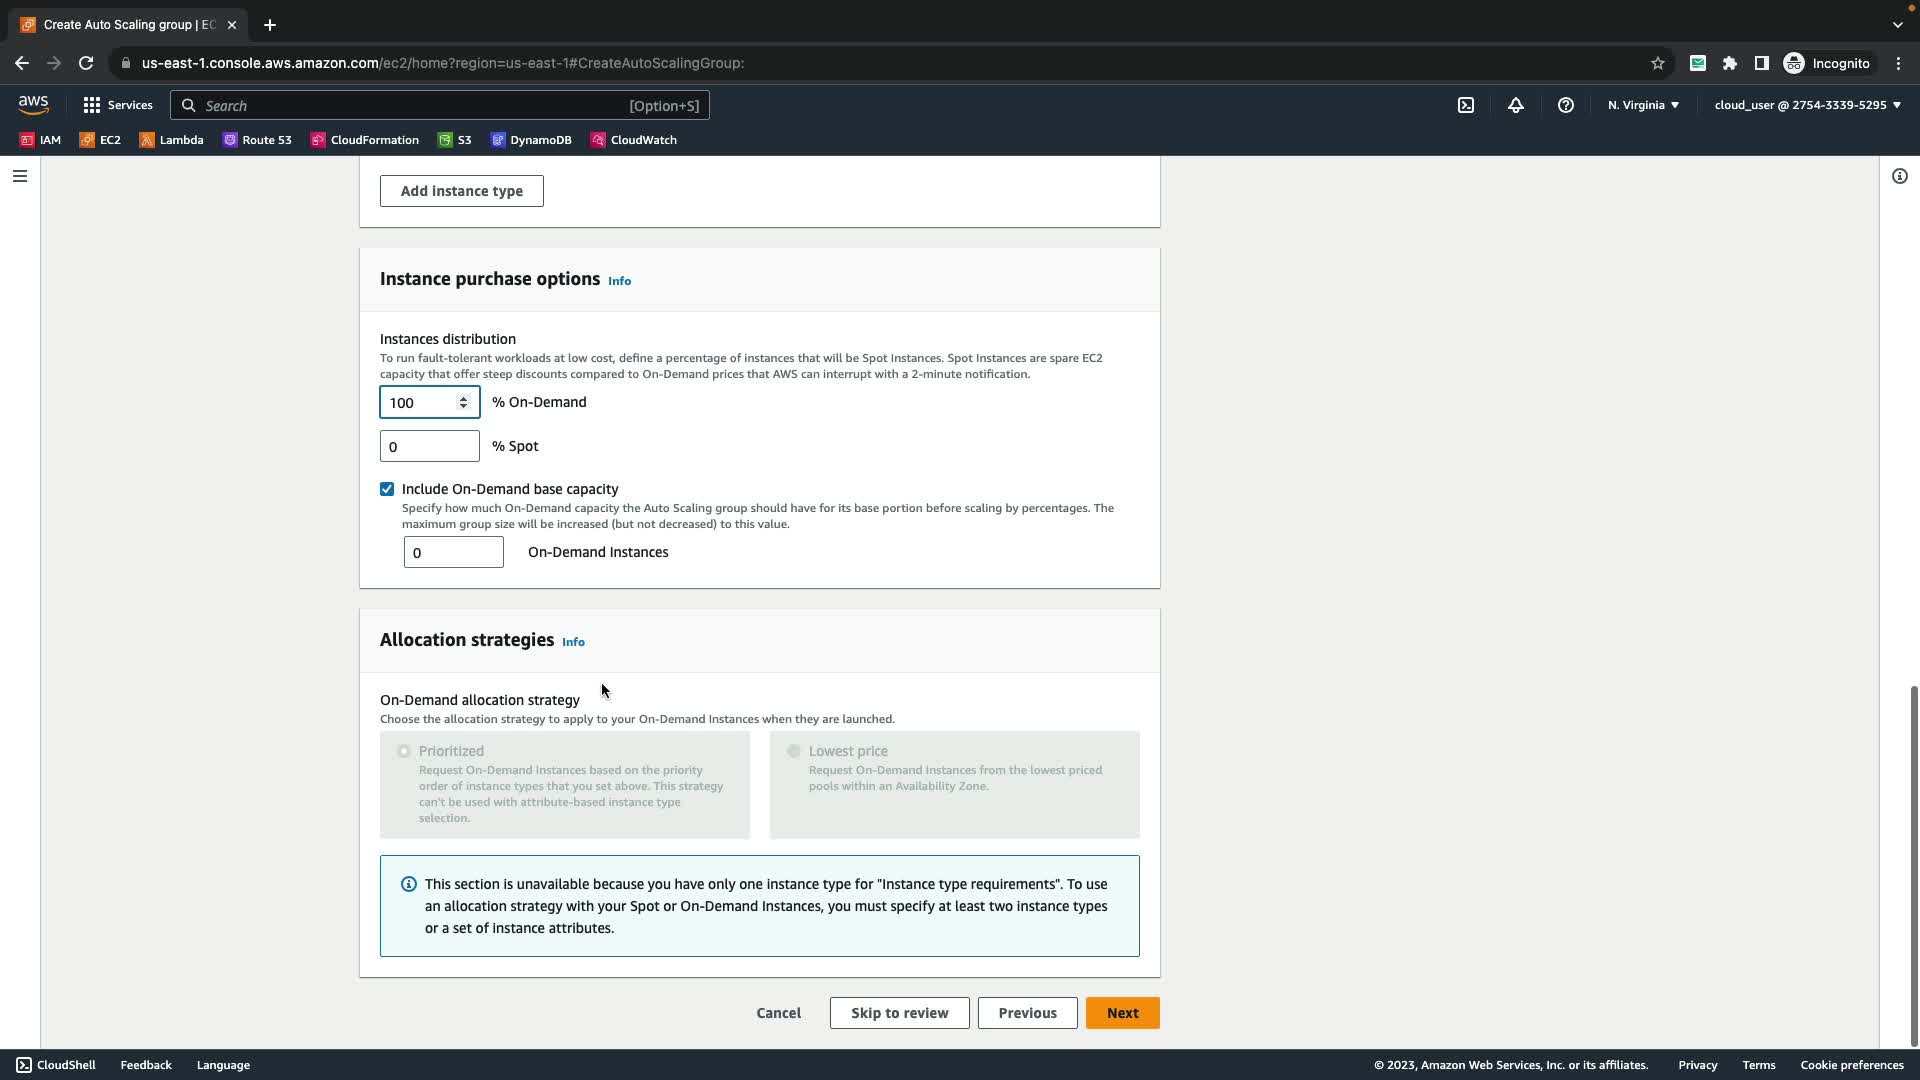Open the DynamoDB favorites bar item
The height and width of the screenshot is (1080, 1920).
[x=531, y=140]
